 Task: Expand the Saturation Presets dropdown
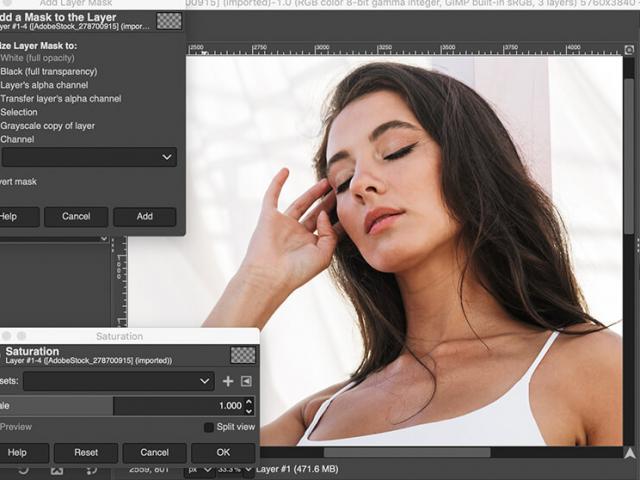(x=118, y=381)
